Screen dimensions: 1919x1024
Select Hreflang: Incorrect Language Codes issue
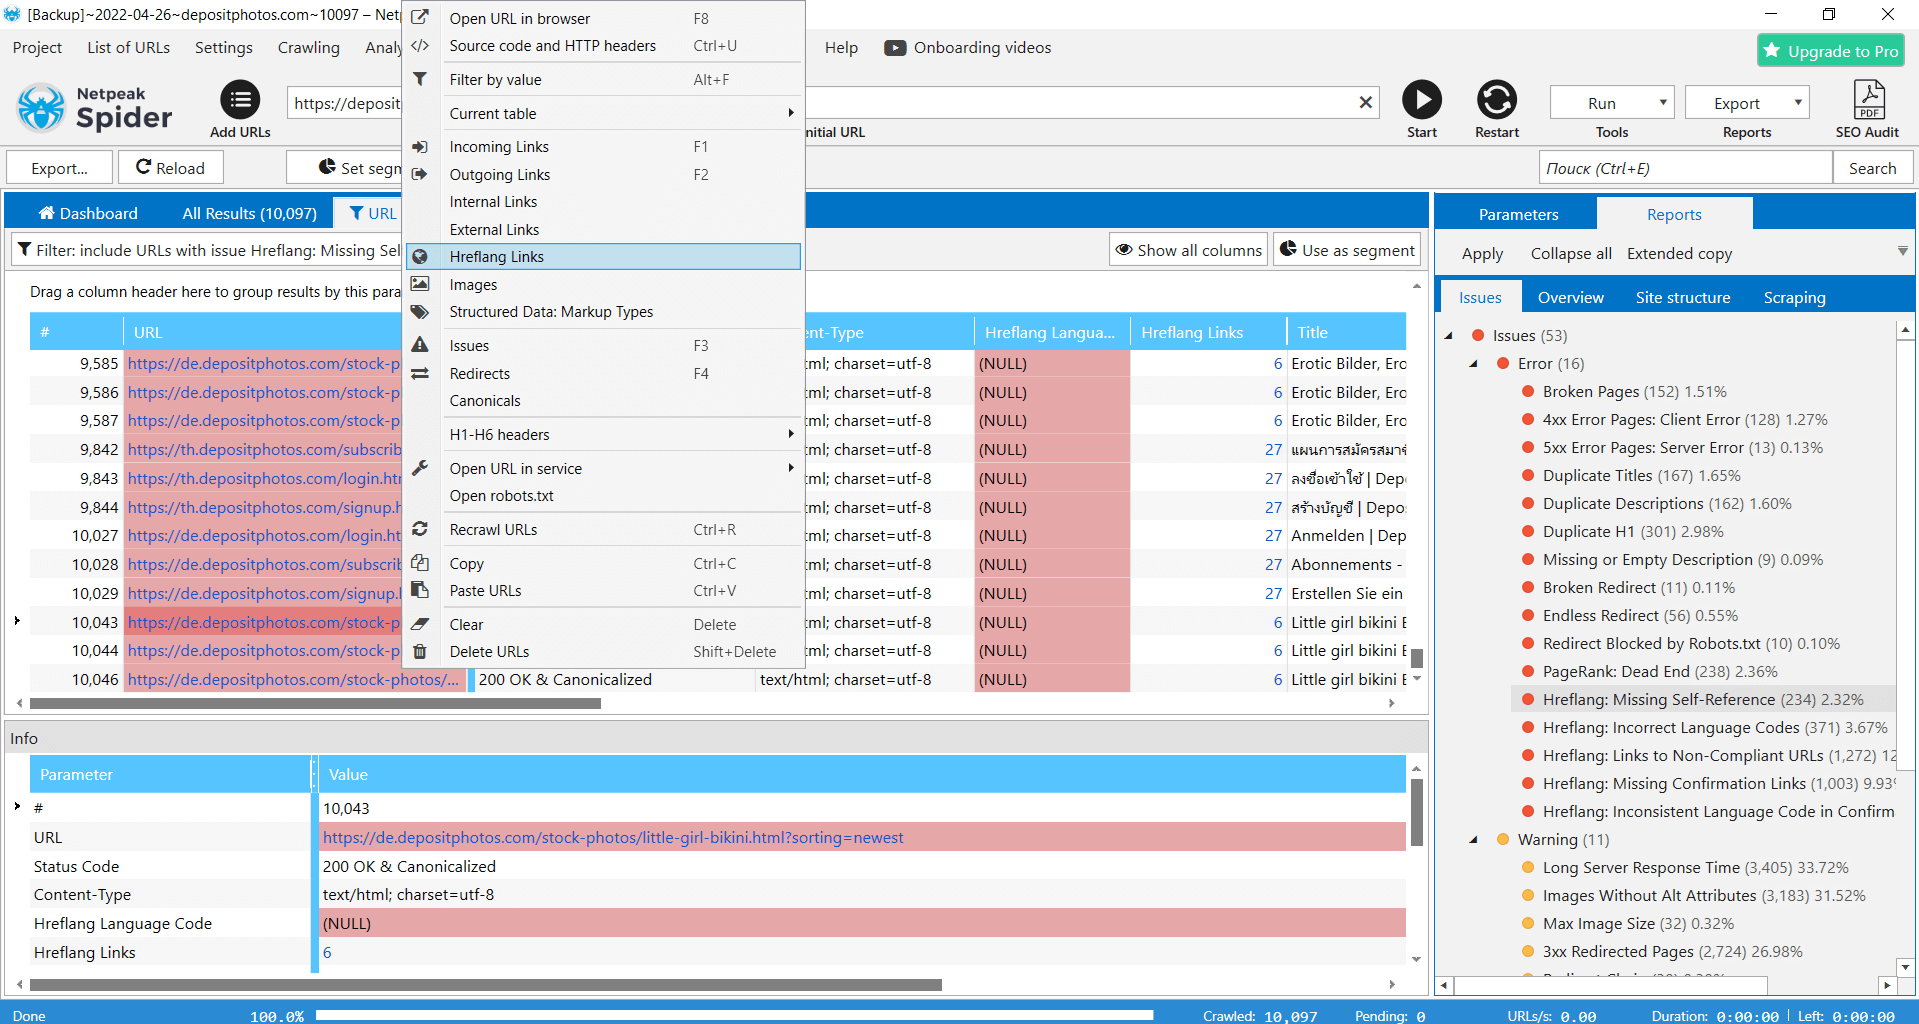(x=1715, y=728)
